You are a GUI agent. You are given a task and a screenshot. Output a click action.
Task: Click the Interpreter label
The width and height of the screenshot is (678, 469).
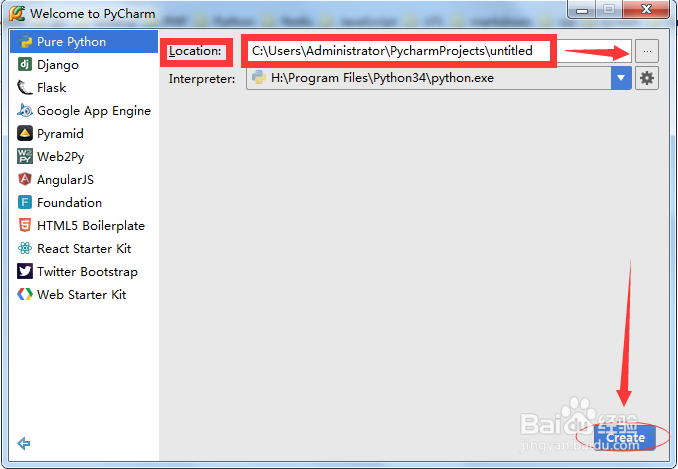pos(202,79)
